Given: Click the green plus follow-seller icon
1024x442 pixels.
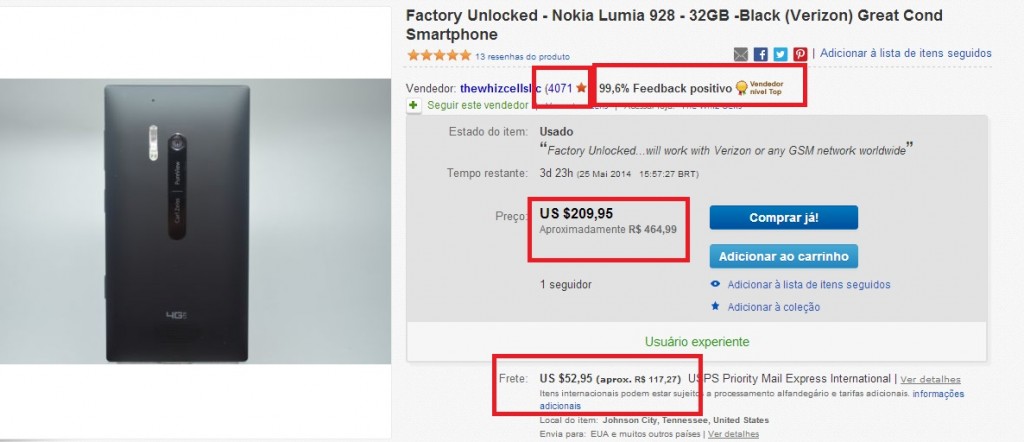Looking at the screenshot, I should 413,105.
